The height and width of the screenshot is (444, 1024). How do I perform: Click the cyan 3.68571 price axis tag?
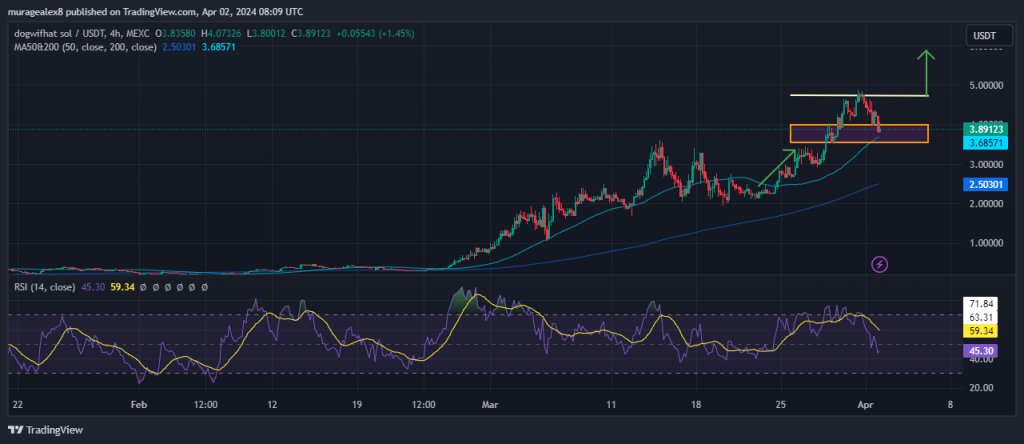985,142
